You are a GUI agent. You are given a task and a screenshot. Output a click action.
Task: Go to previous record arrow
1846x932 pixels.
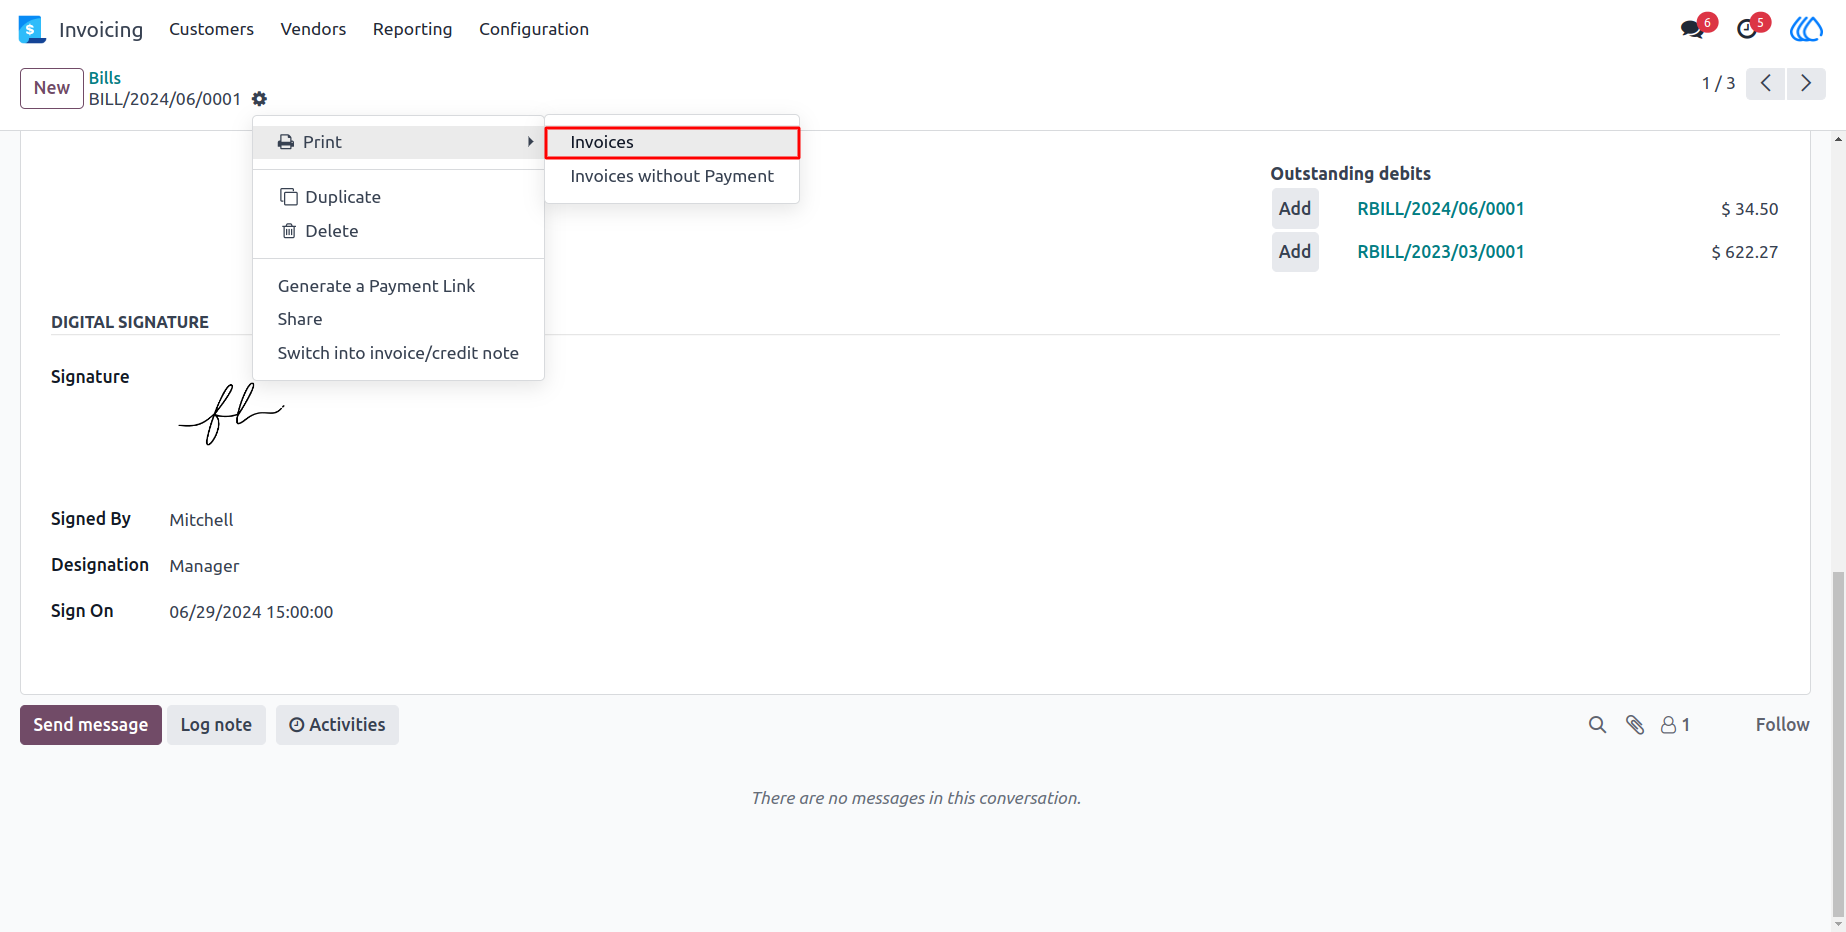point(1766,83)
